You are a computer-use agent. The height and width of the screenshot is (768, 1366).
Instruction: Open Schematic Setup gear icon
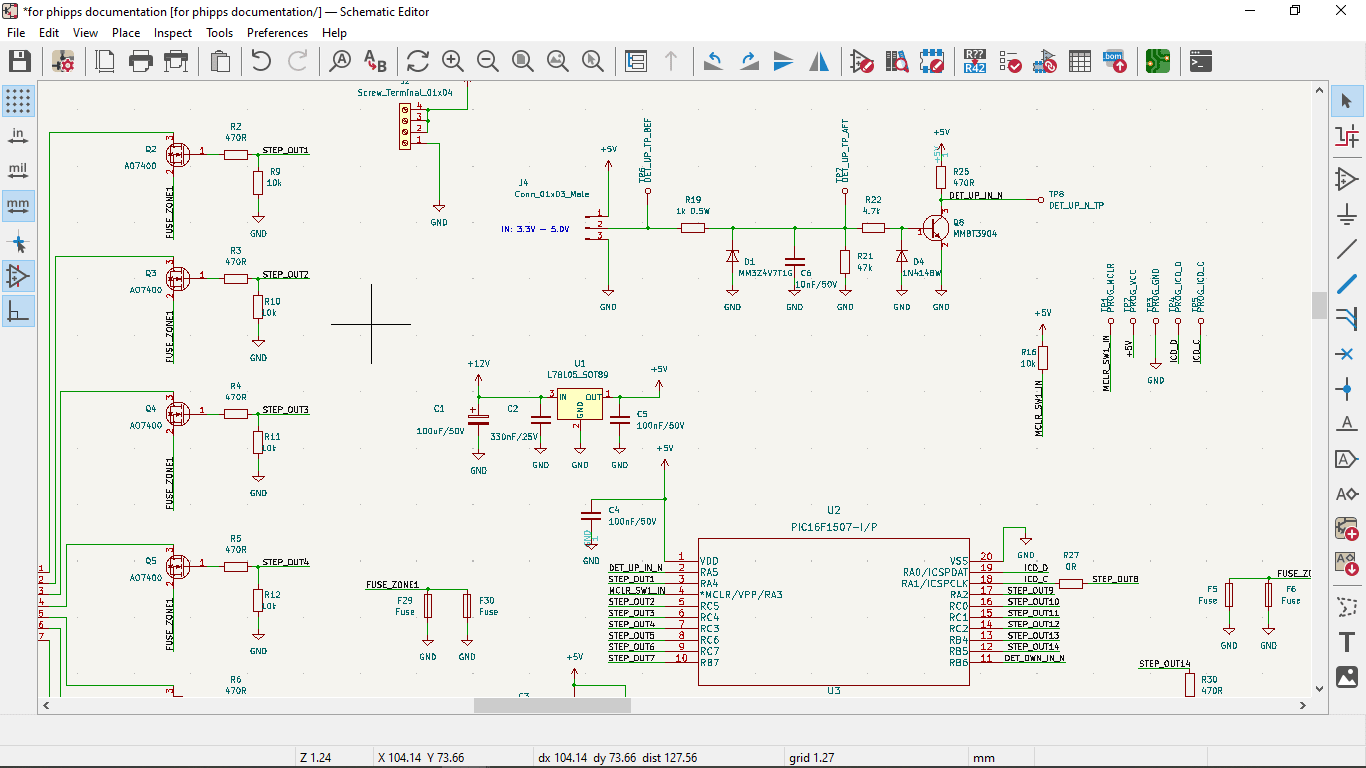(65, 61)
